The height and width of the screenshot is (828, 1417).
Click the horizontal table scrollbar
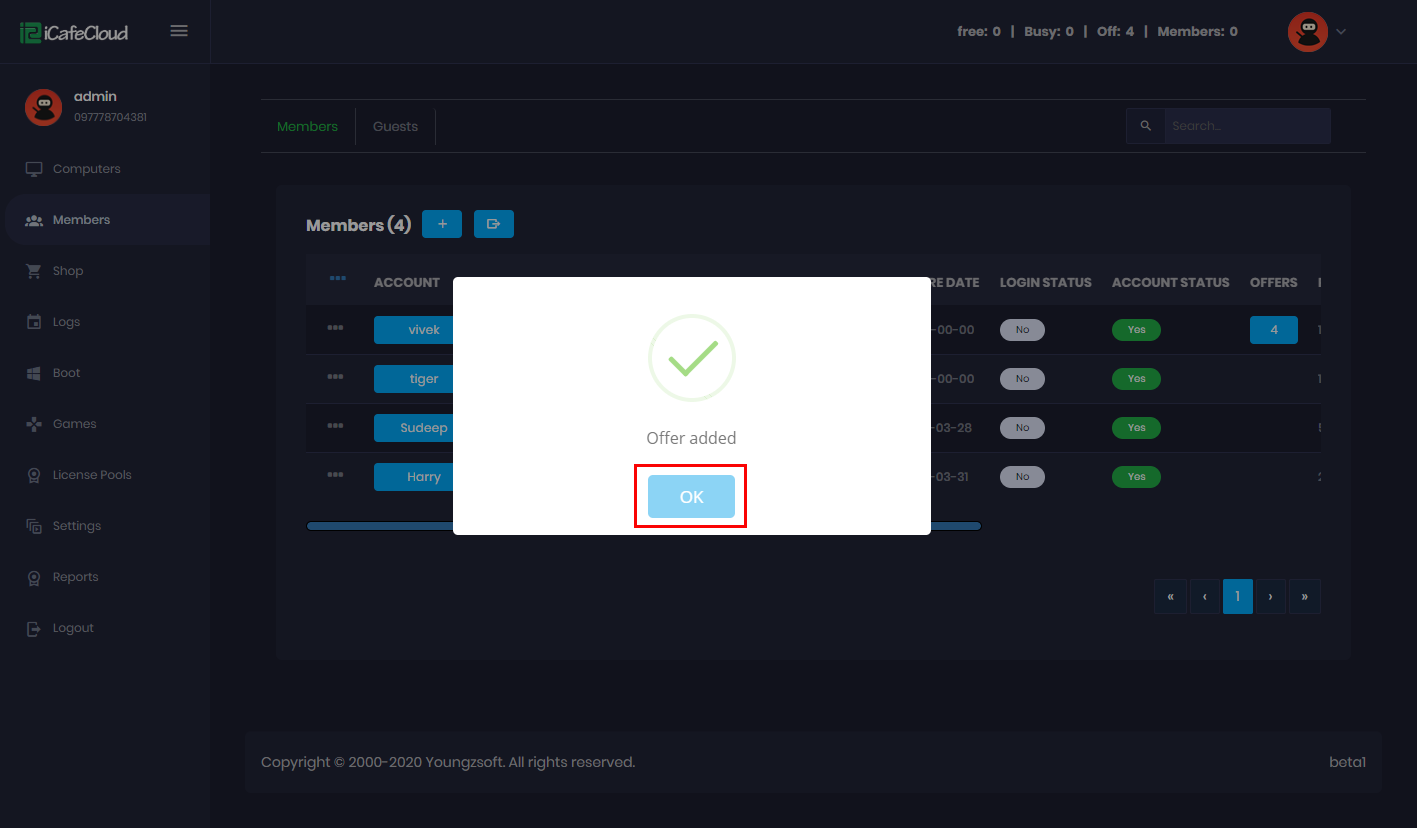click(380, 526)
